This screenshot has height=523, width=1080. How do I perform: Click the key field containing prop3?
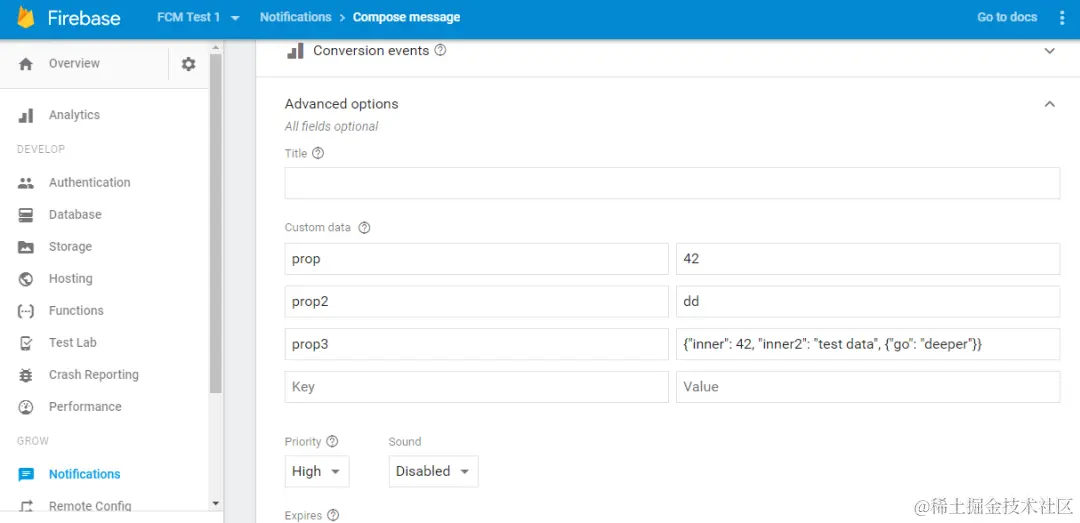(477, 345)
